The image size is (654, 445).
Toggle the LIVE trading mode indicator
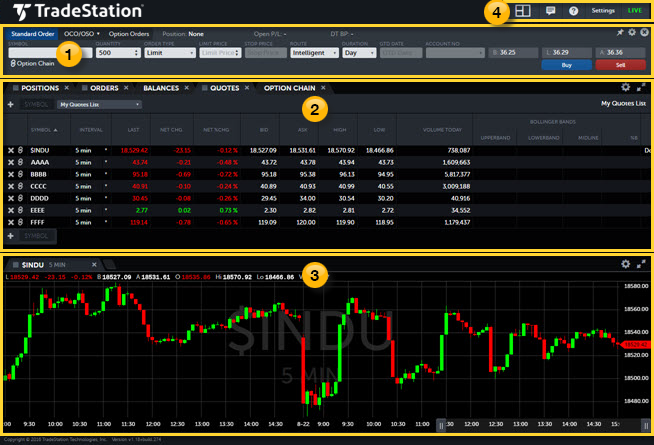coord(635,10)
